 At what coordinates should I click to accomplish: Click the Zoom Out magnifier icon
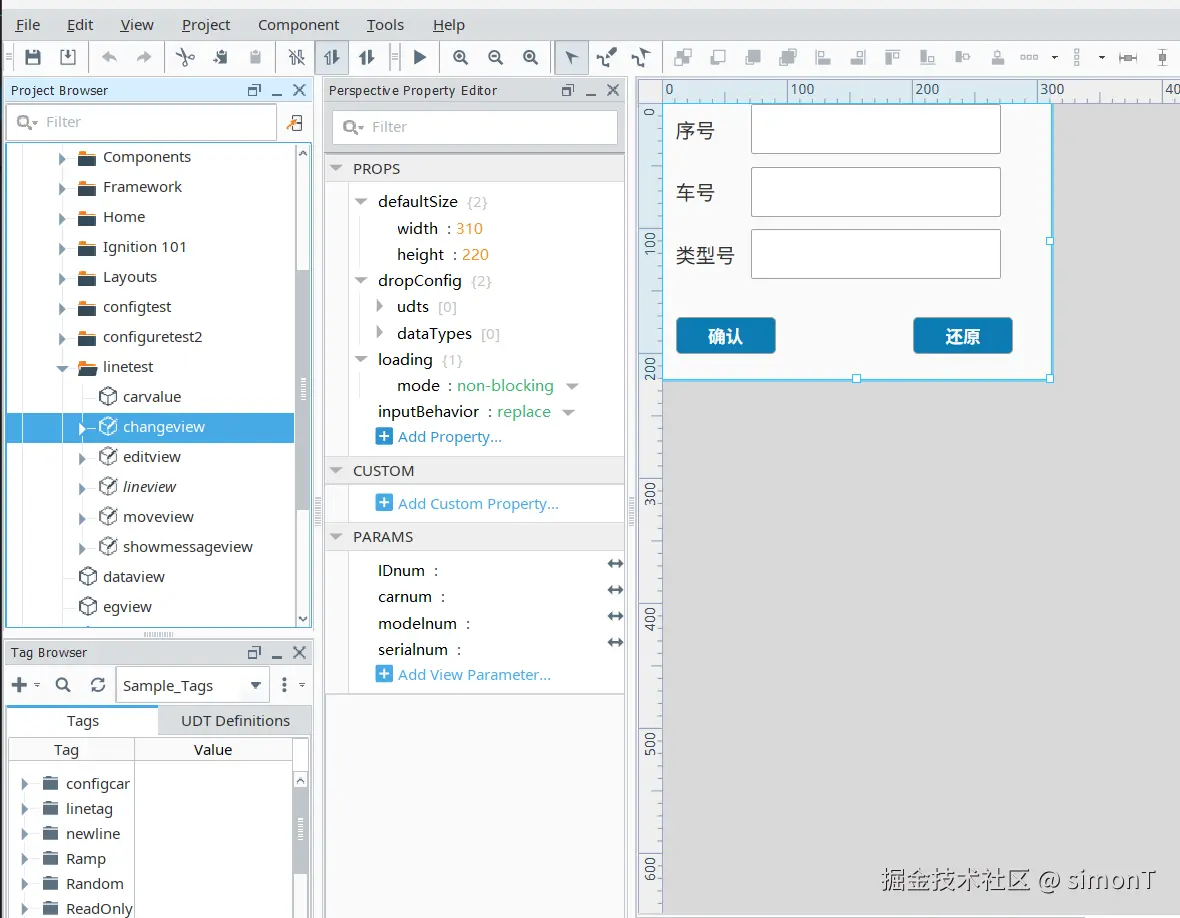tap(495, 57)
